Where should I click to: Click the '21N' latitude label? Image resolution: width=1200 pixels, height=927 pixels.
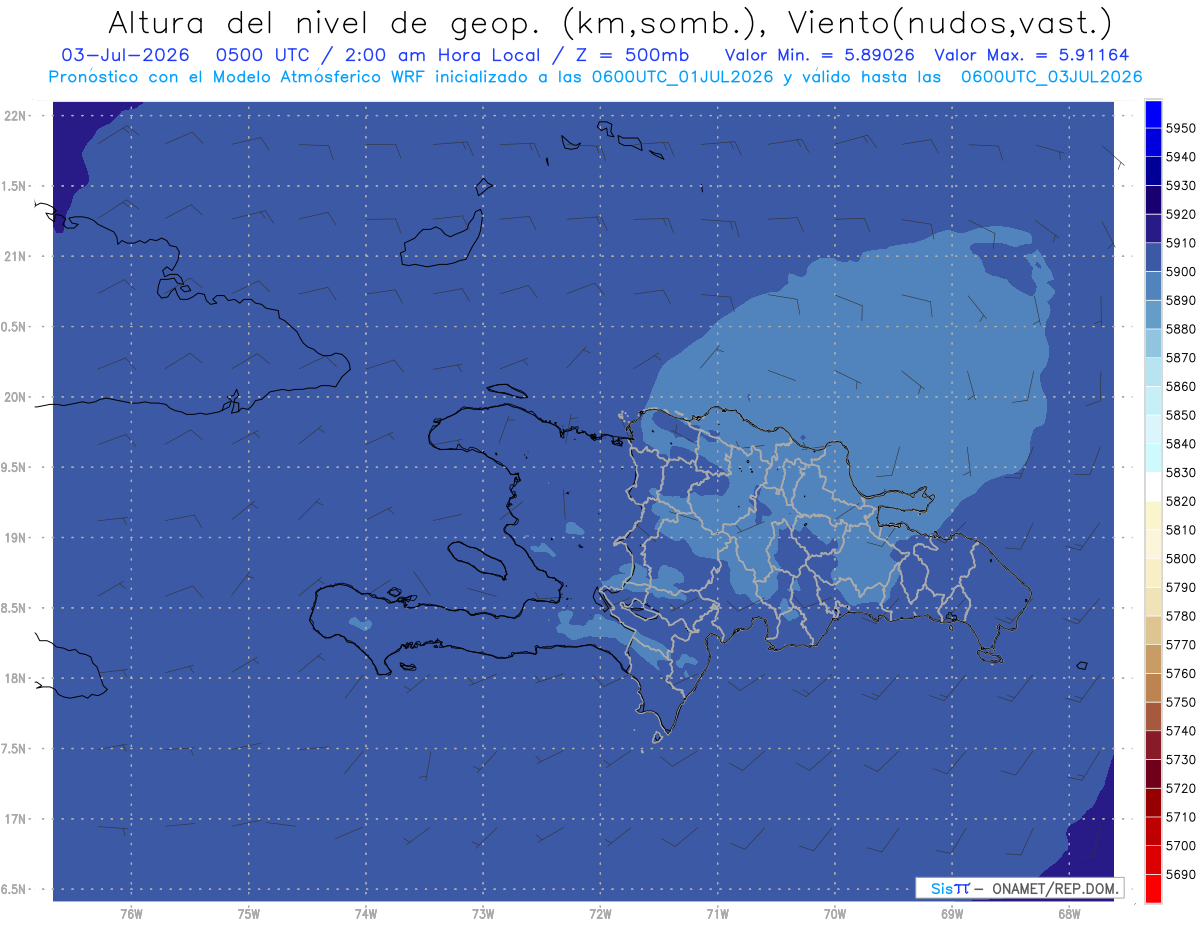pyautogui.click(x=16, y=256)
